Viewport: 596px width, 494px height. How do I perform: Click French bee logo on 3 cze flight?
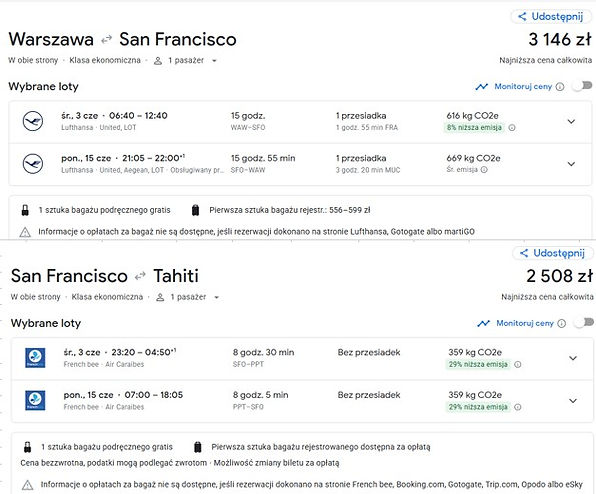(35, 358)
